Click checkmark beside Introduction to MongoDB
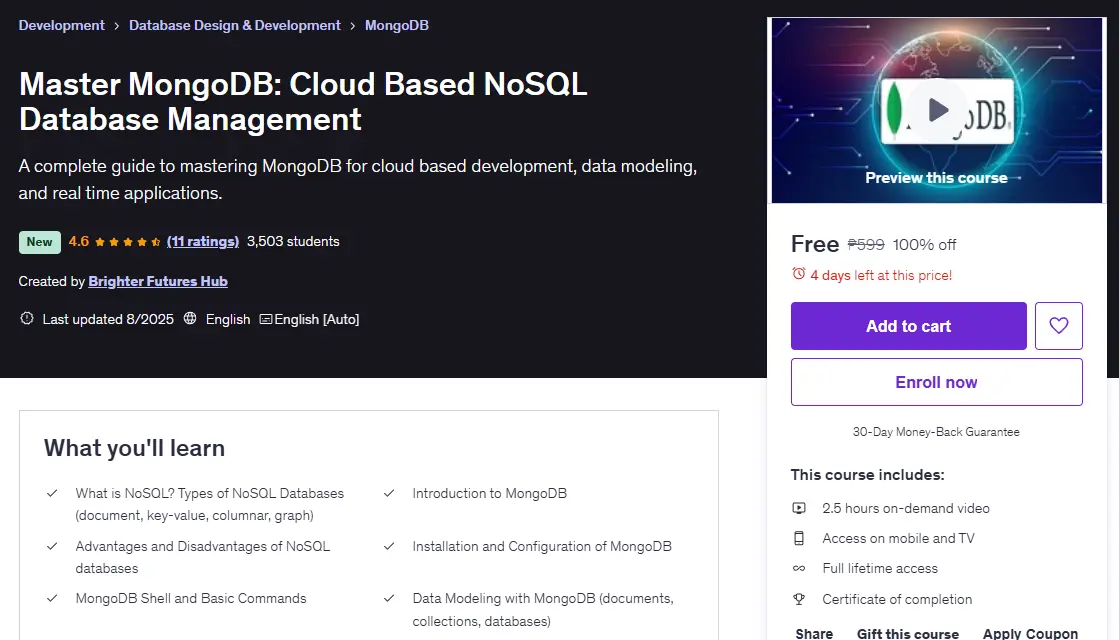The width and height of the screenshot is (1119, 640). coord(389,493)
